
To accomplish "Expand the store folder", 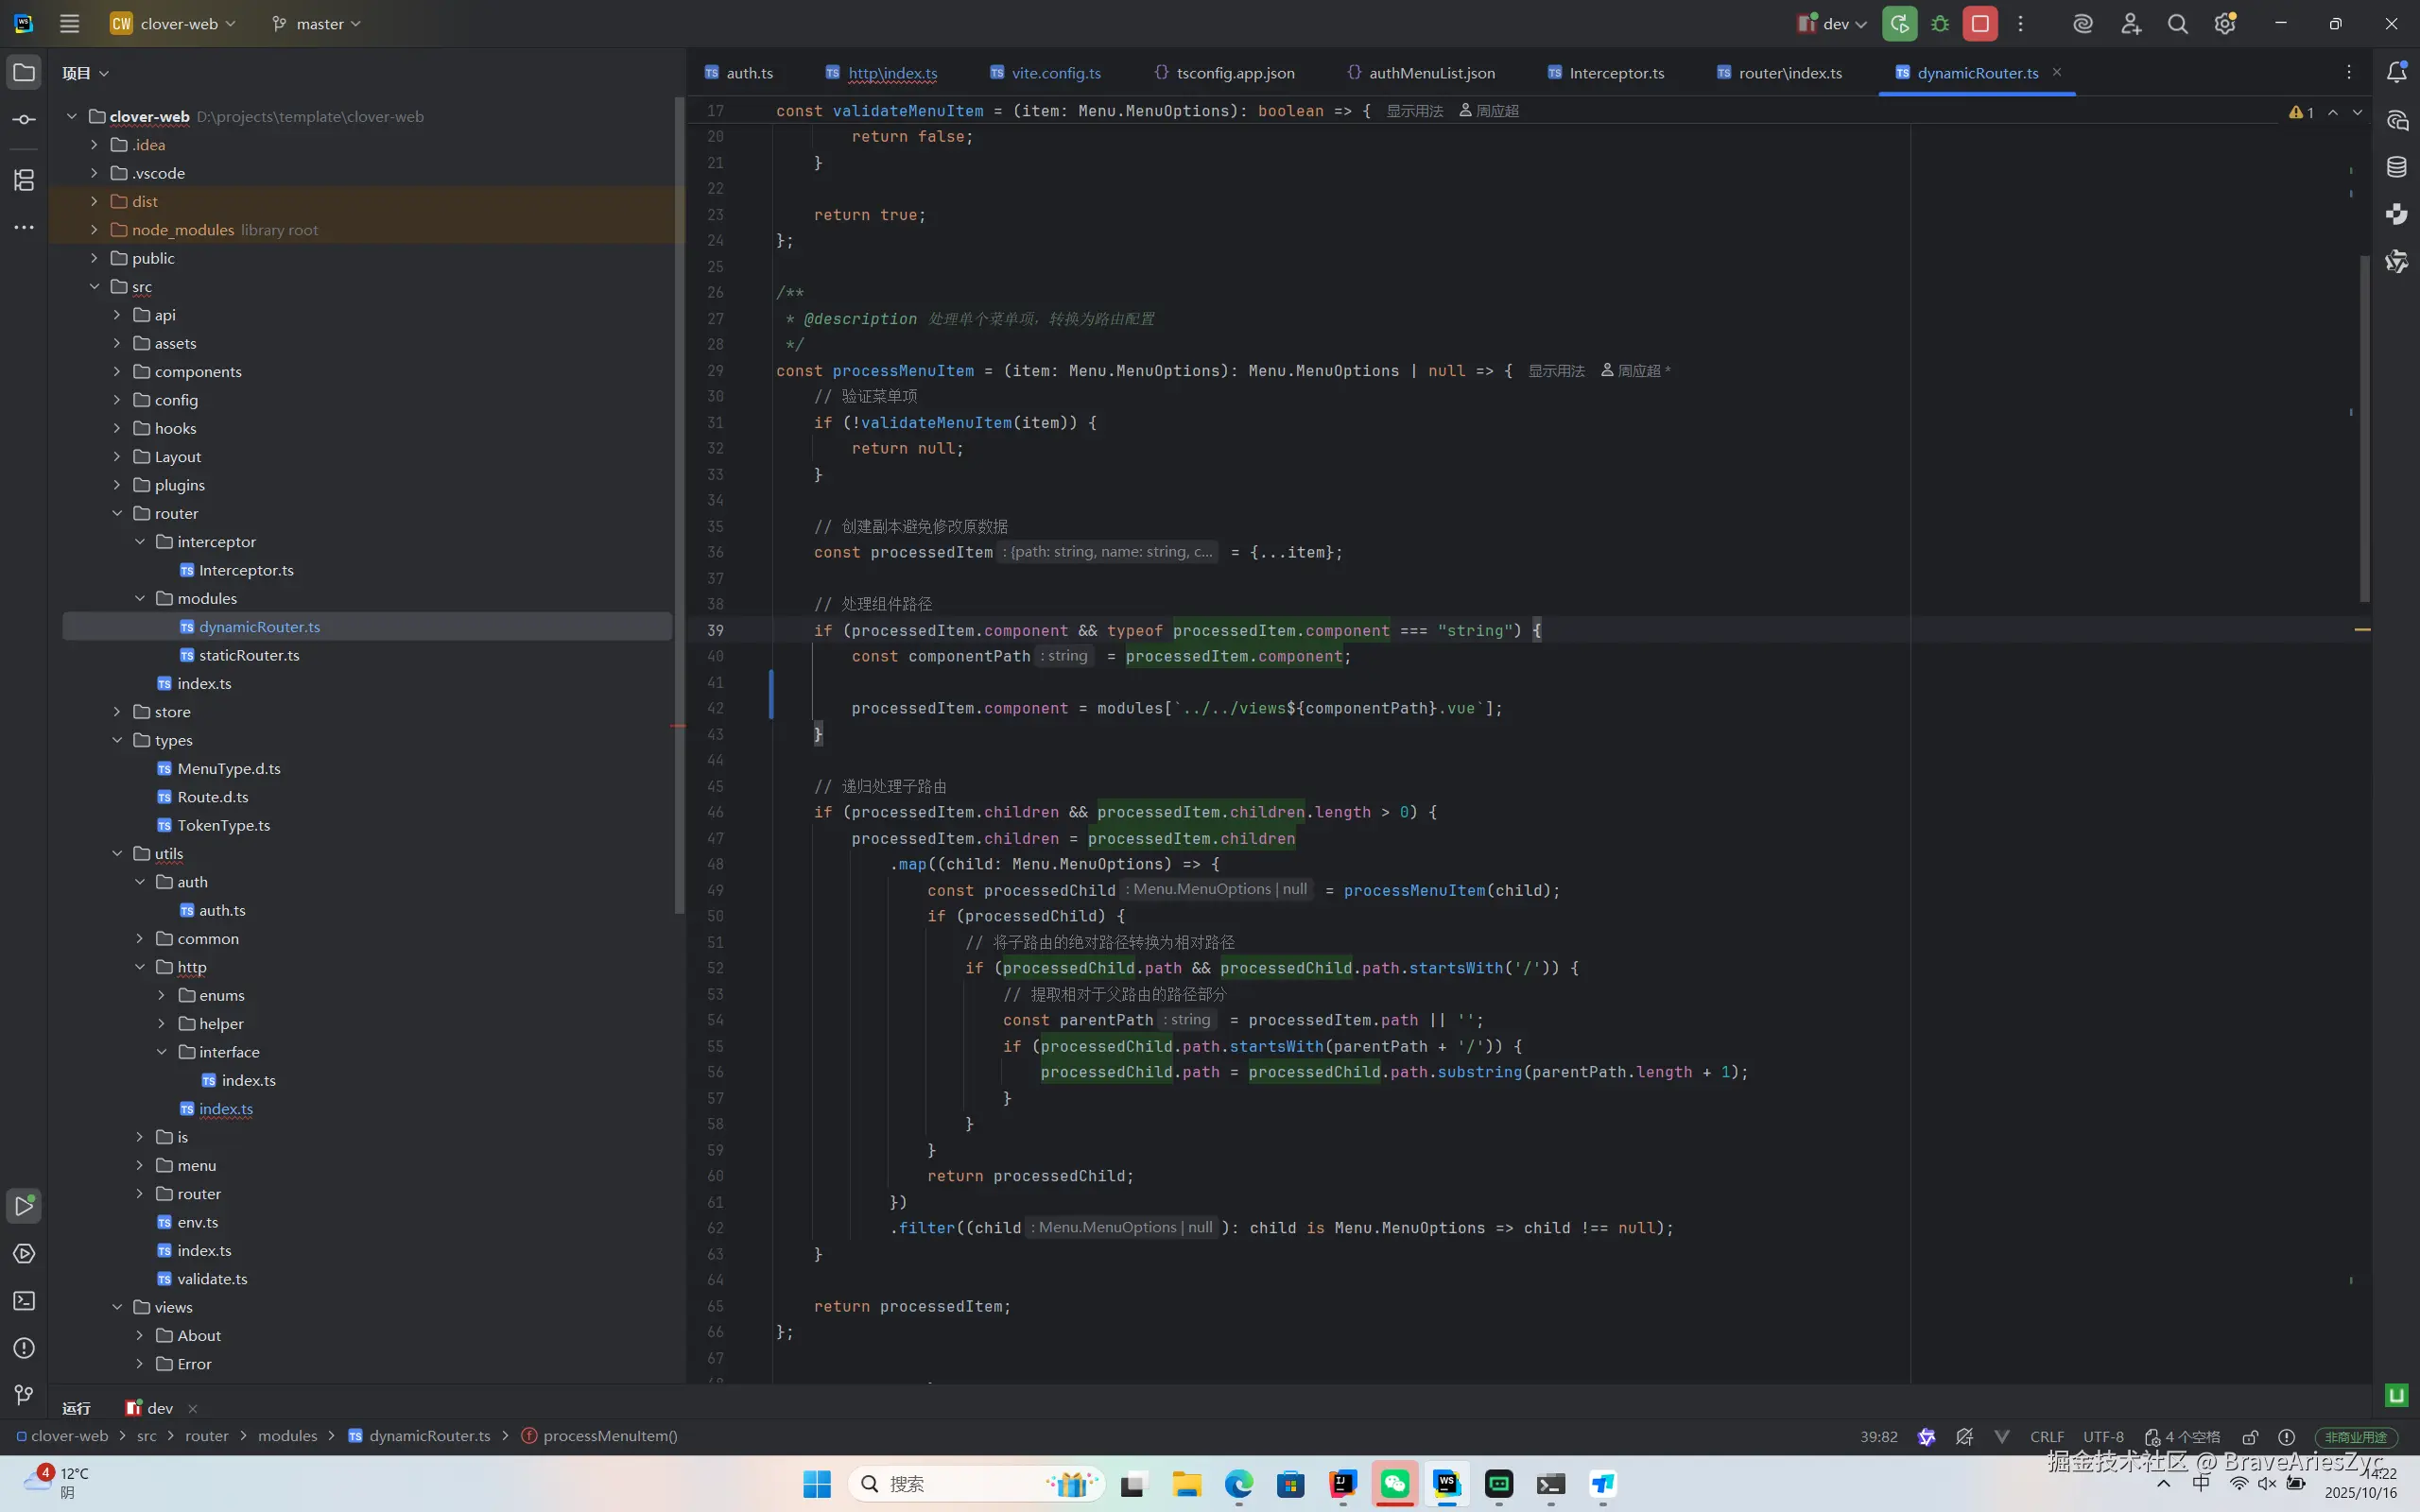I will 117,712.
